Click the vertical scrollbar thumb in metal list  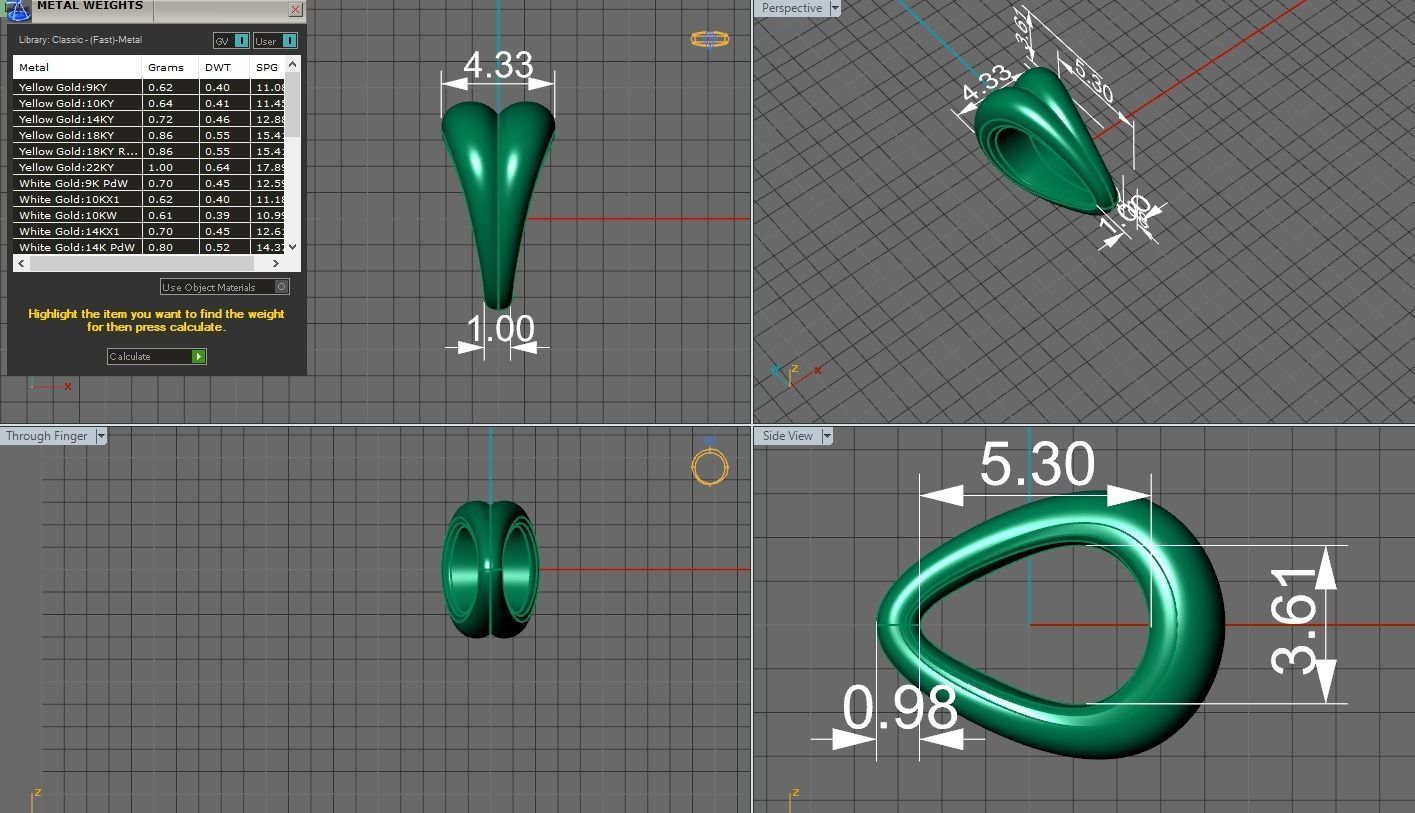293,103
